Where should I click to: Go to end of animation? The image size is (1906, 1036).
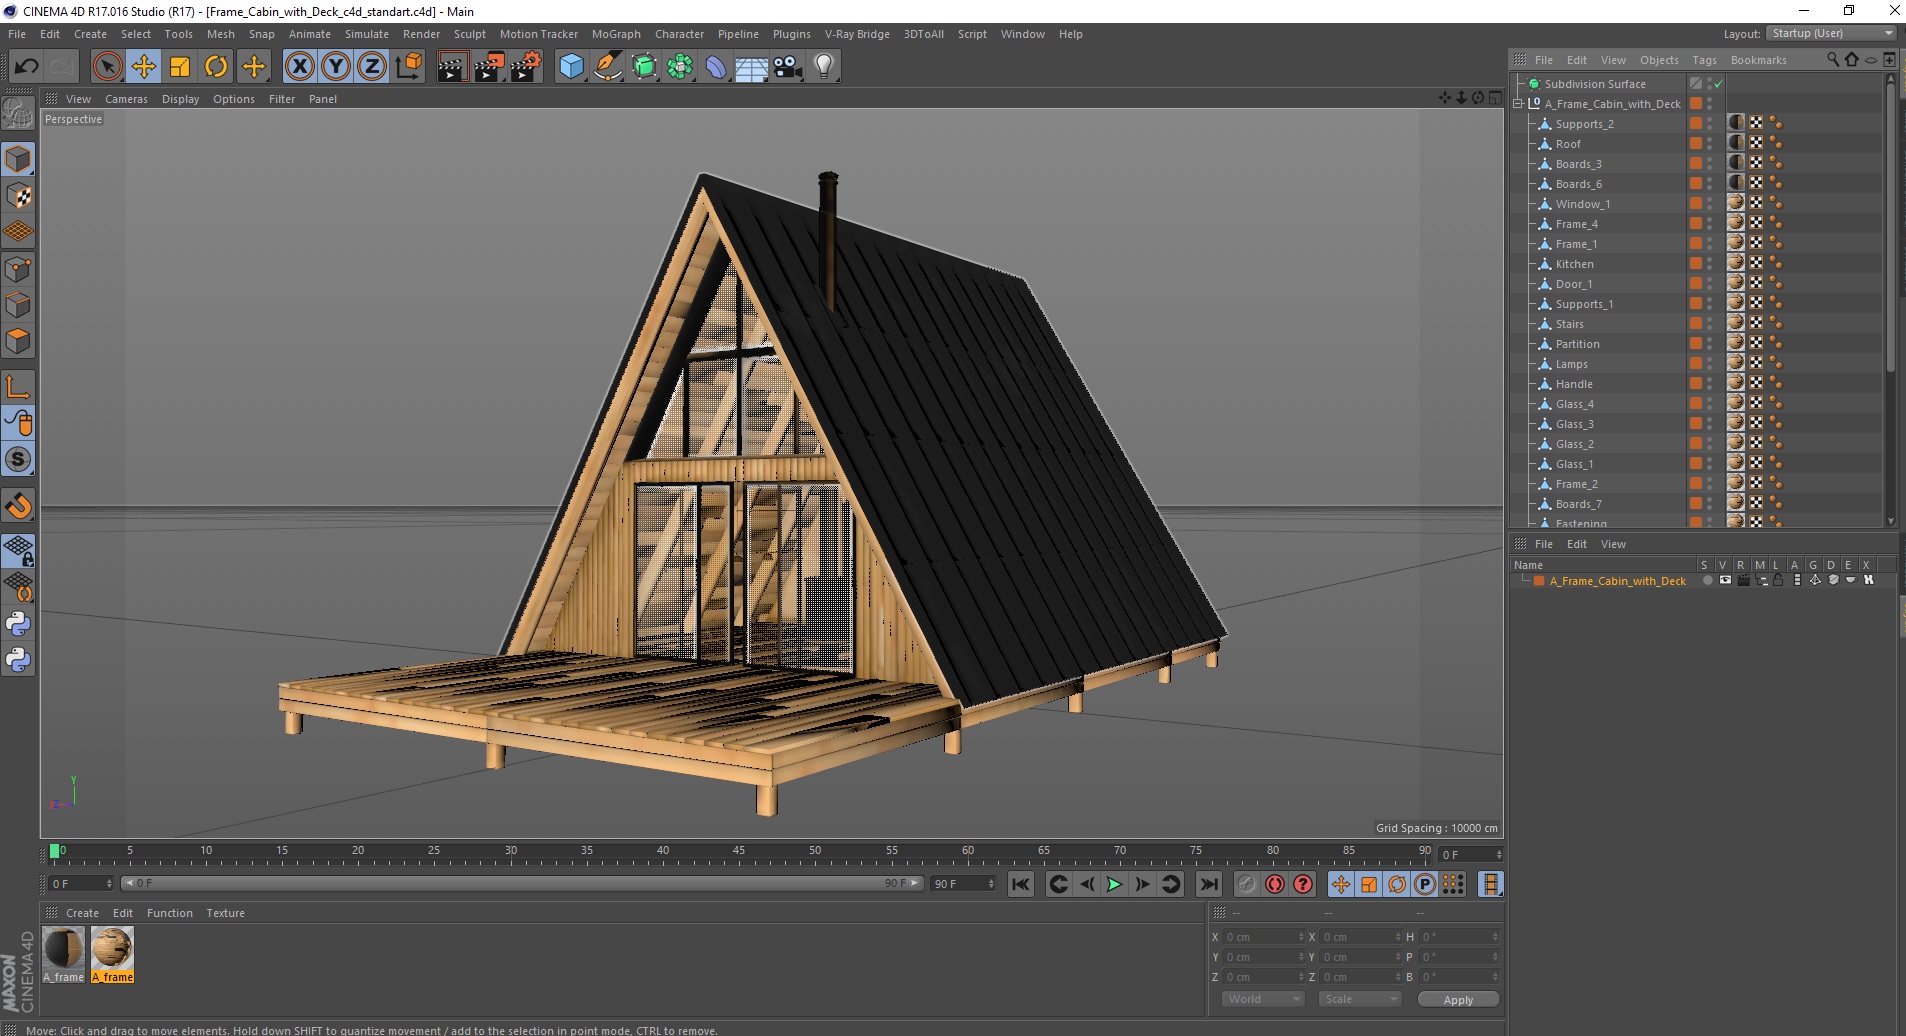(x=1209, y=884)
